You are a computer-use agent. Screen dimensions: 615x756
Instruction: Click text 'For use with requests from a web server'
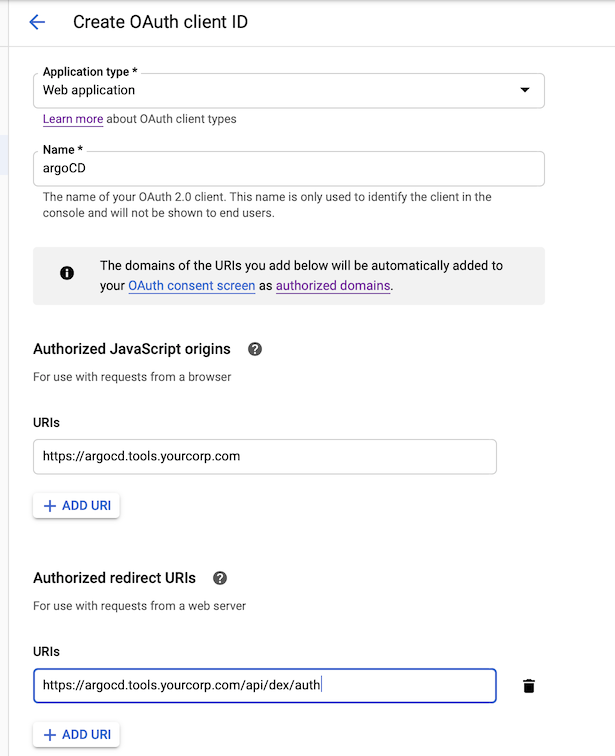pyautogui.click(x=139, y=606)
